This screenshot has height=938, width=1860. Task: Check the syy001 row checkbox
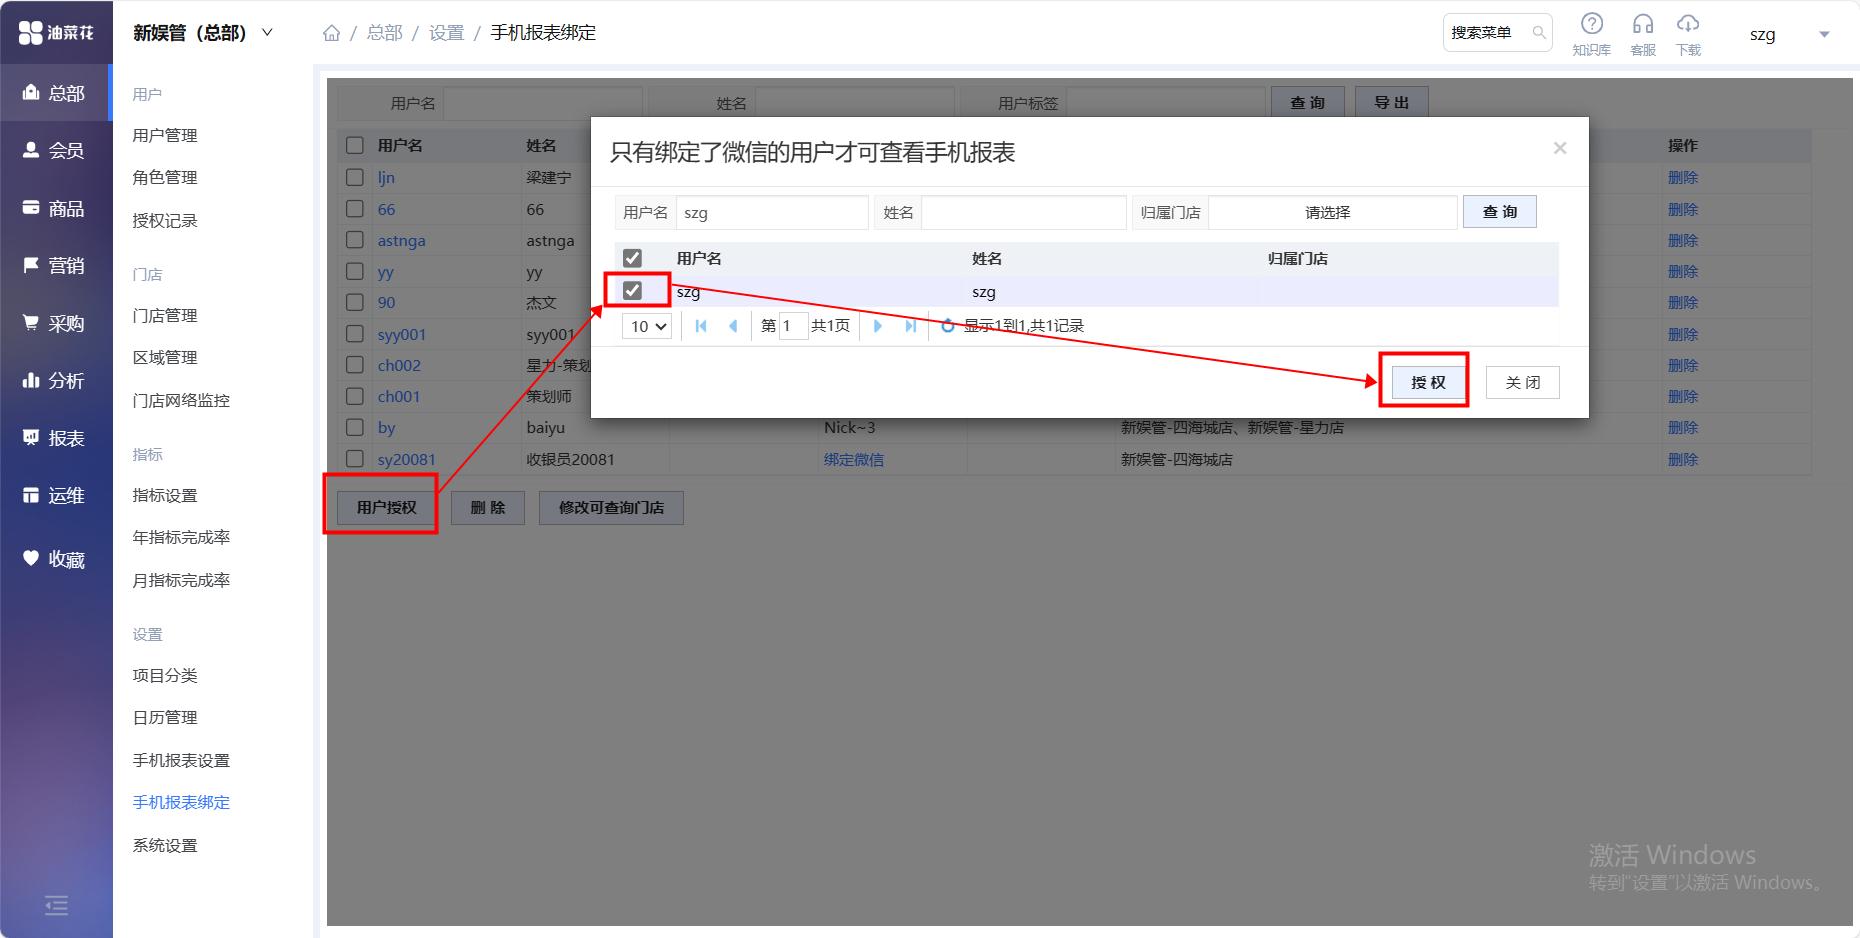pyautogui.click(x=354, y=334)
